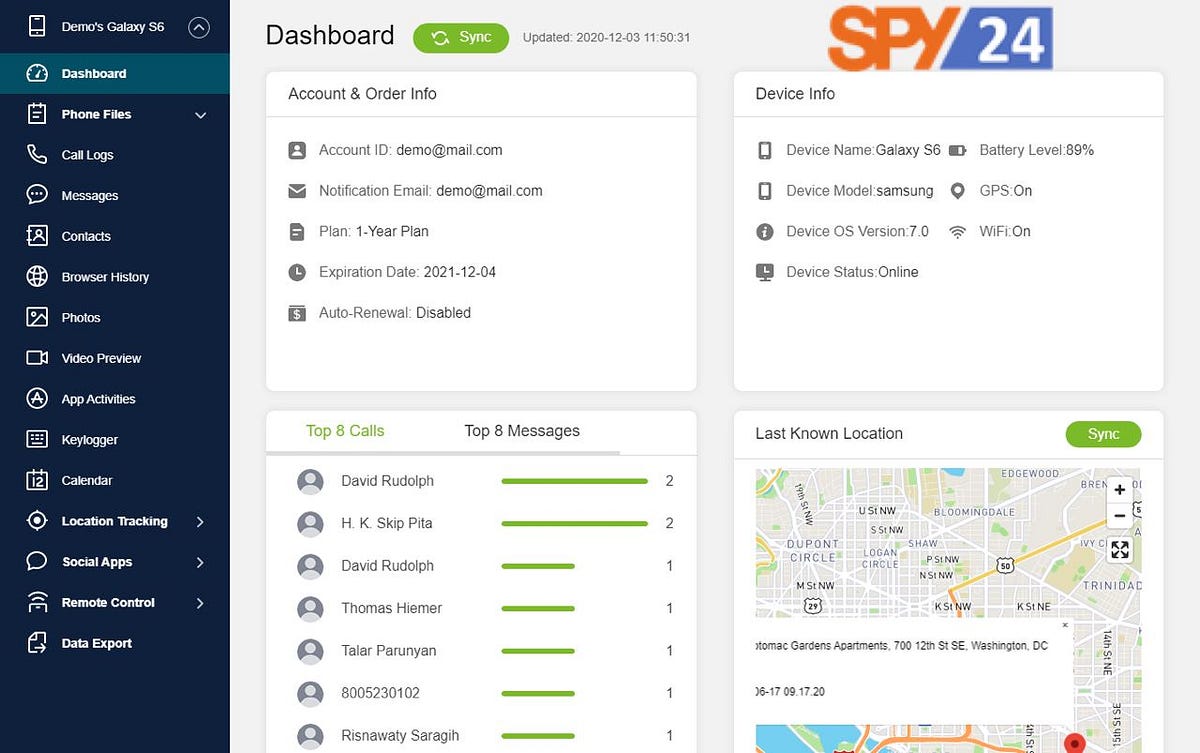
Task: Sync the Last Known Location data
Action: tap(1103, 434)
